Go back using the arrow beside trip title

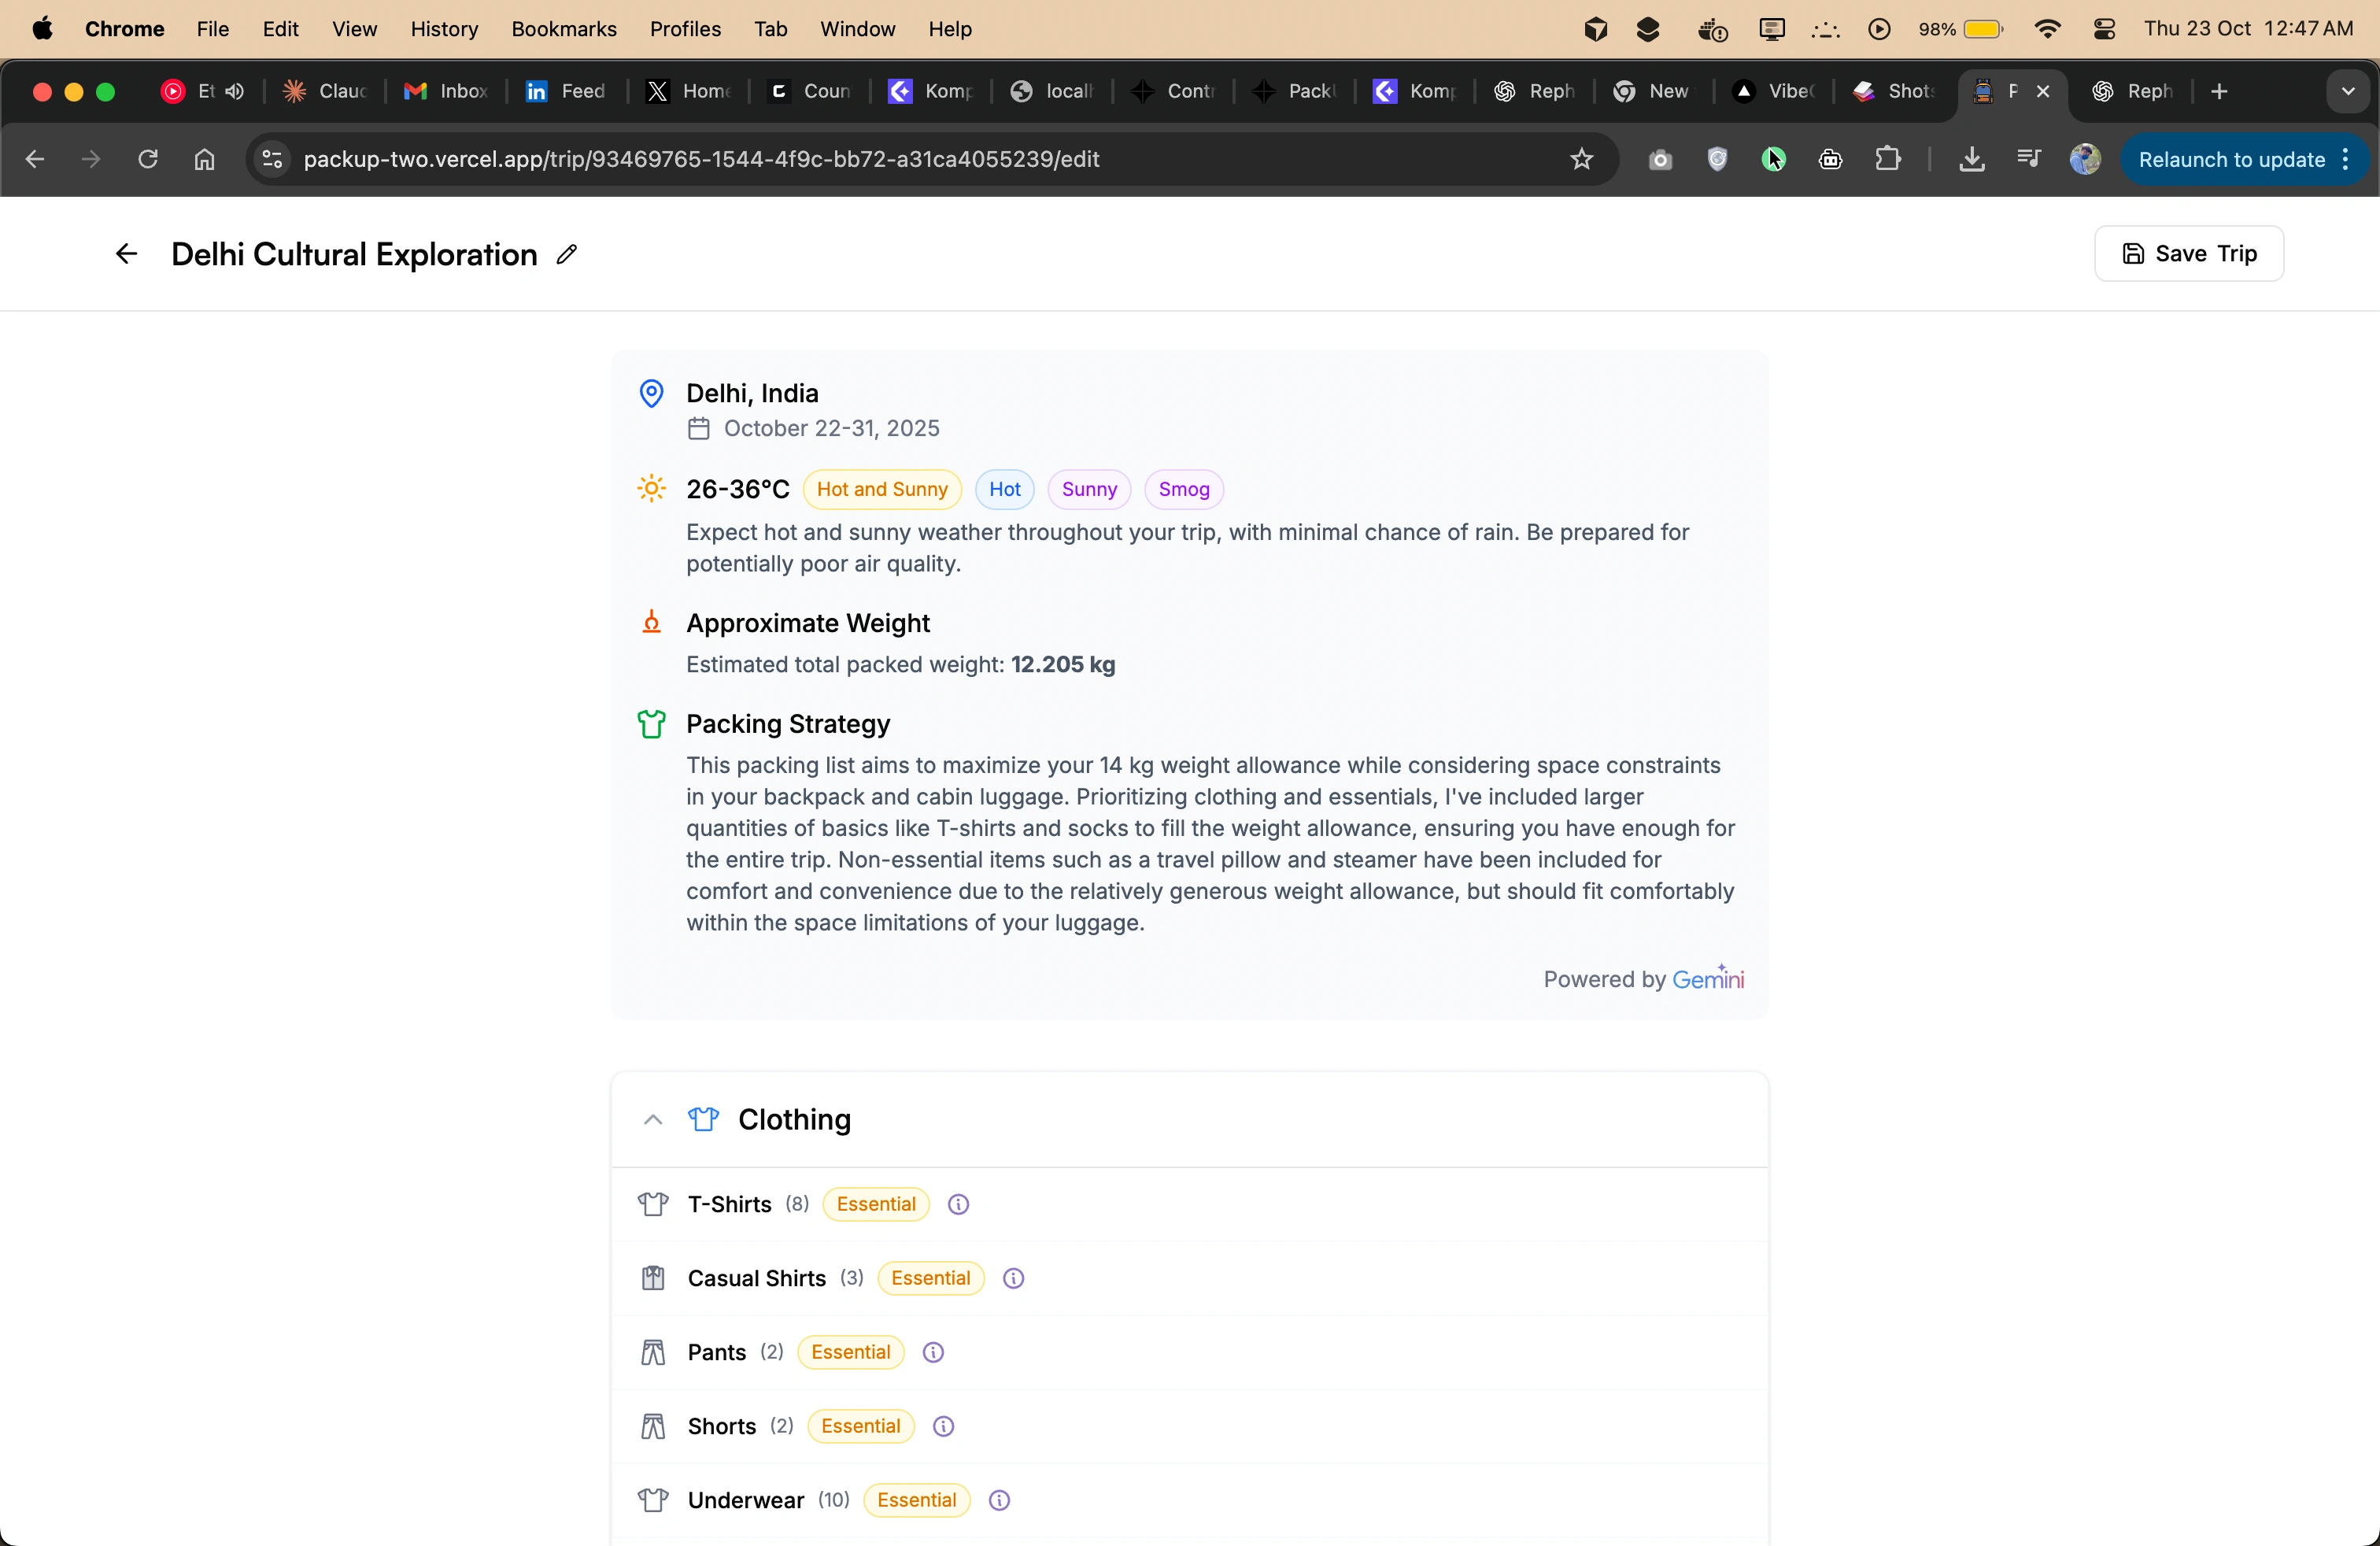click(126, 254)
